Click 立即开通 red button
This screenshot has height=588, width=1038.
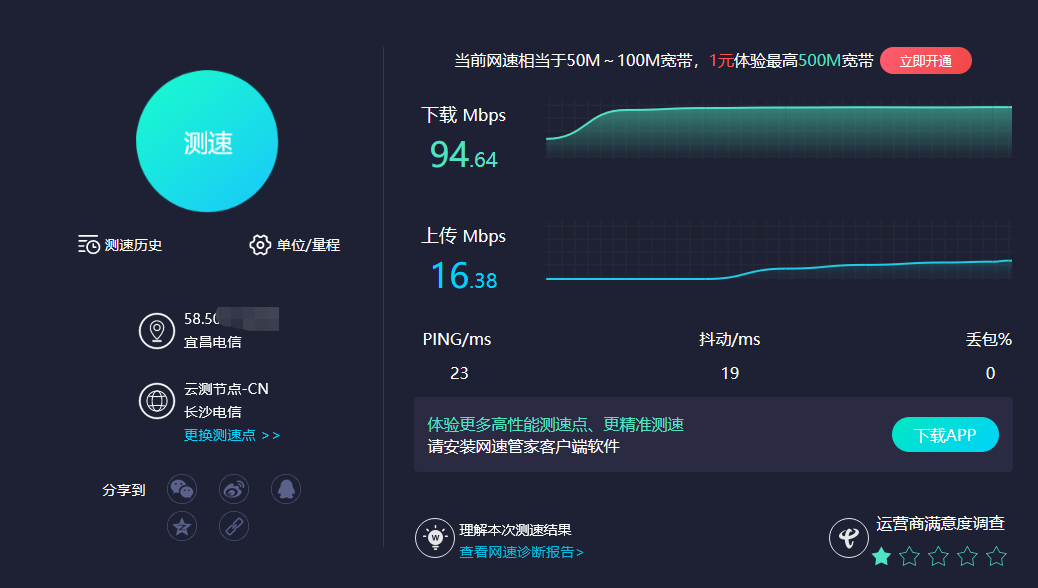[x=925, y=61]
